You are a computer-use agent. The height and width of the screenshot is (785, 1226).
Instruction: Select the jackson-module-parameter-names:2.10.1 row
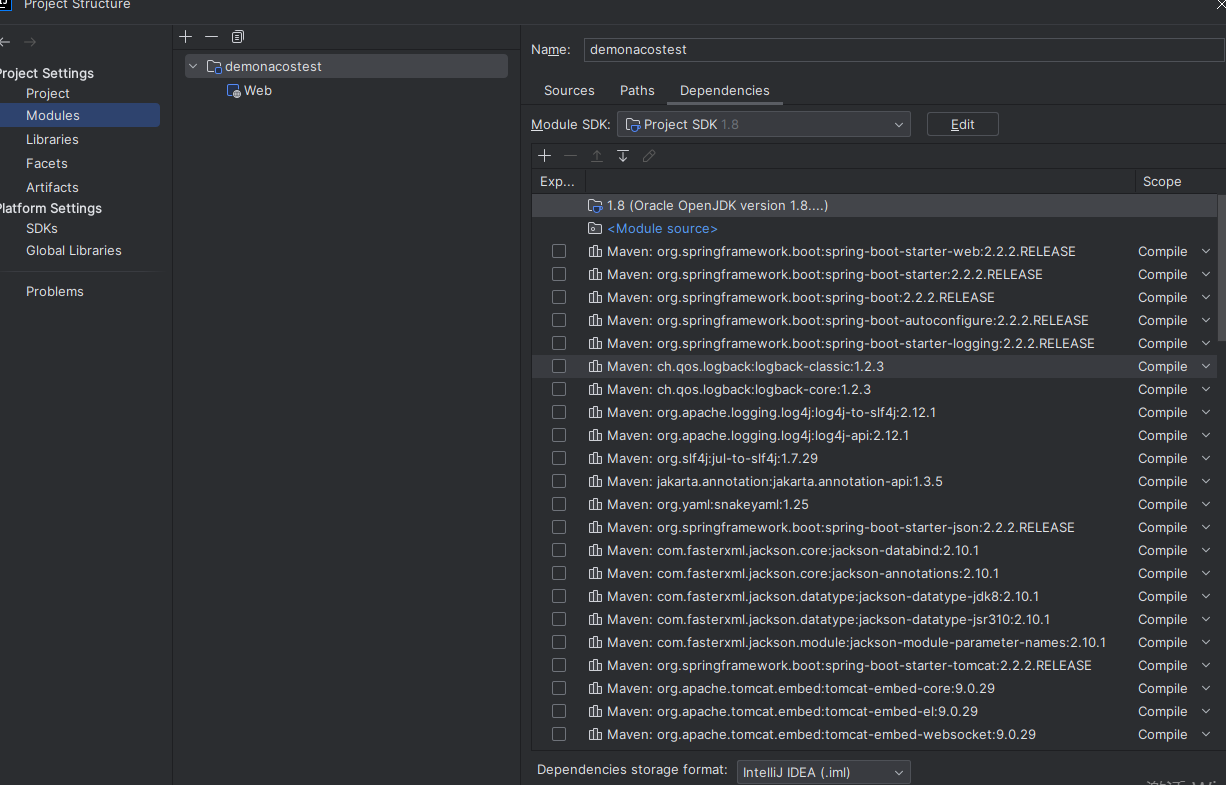tap(874, 642)
